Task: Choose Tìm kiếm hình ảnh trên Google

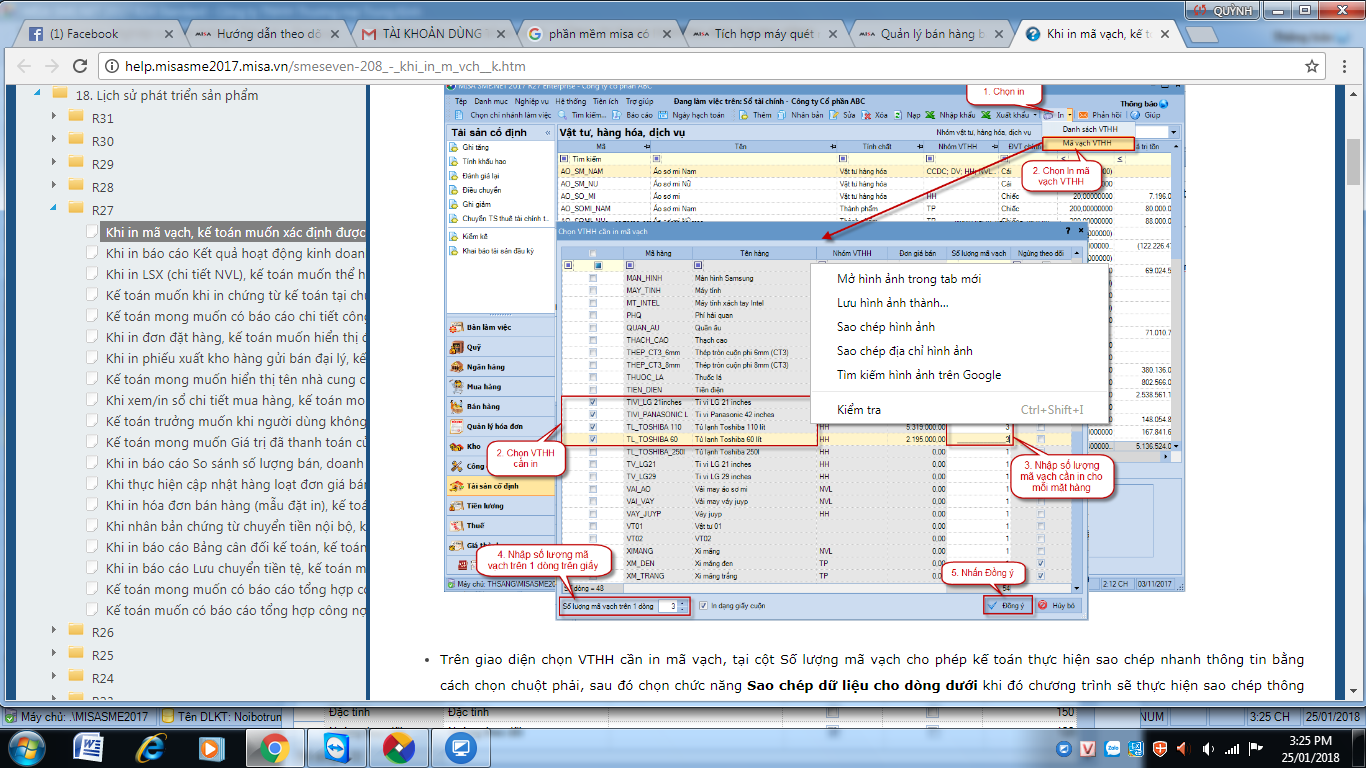Action: pos(961,375)
